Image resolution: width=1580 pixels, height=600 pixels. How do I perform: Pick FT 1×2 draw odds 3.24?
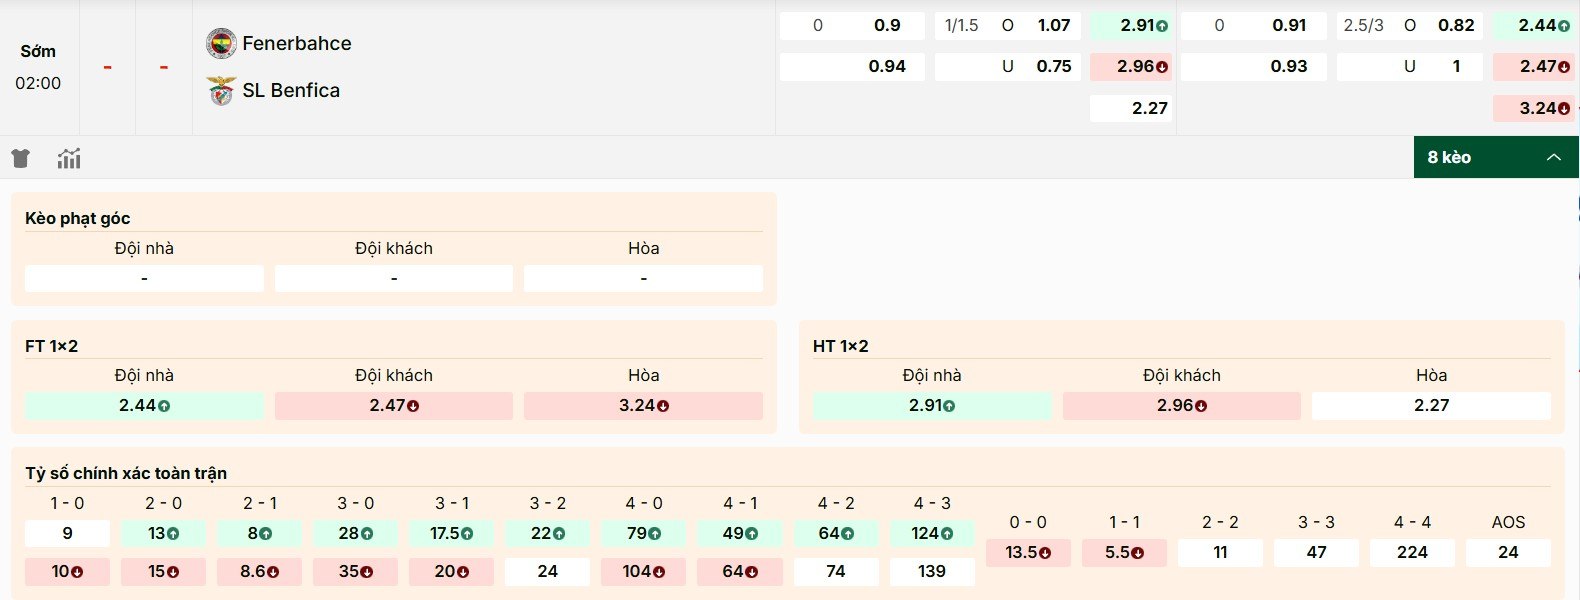pos(643,406)
